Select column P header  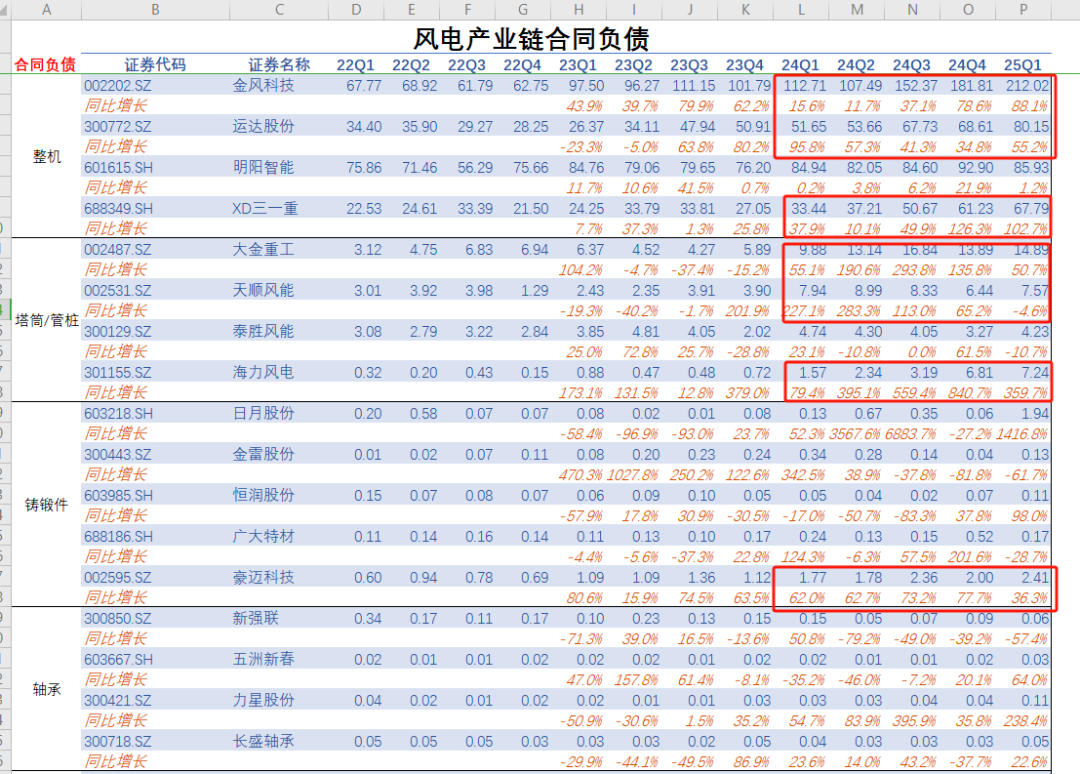1024,10
